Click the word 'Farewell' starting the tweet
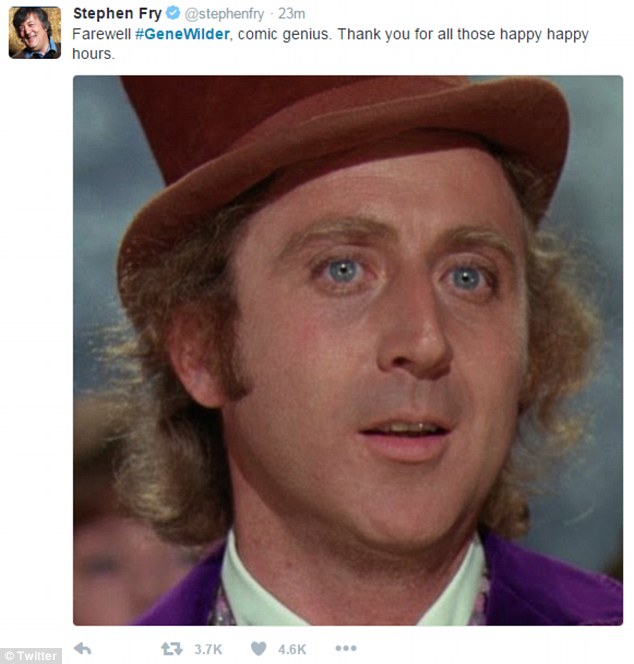This screenshot has width=634, height=664. click(102, 34)
